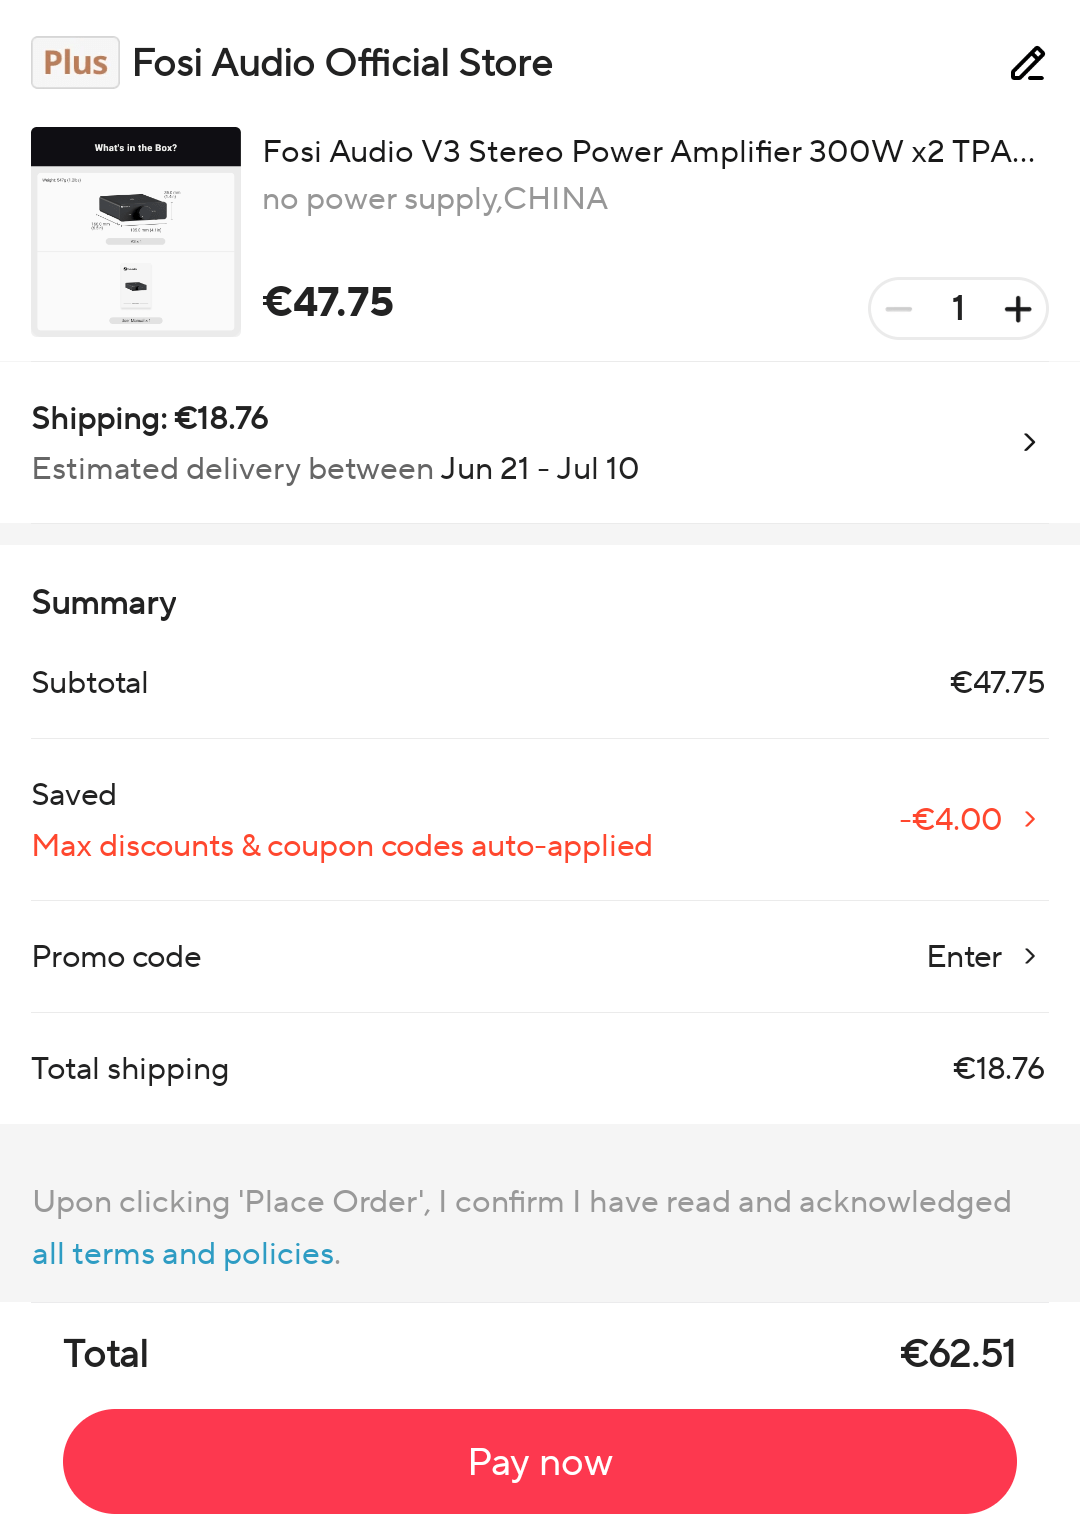Select the Shipping: €18.76 row

(540, 442)
